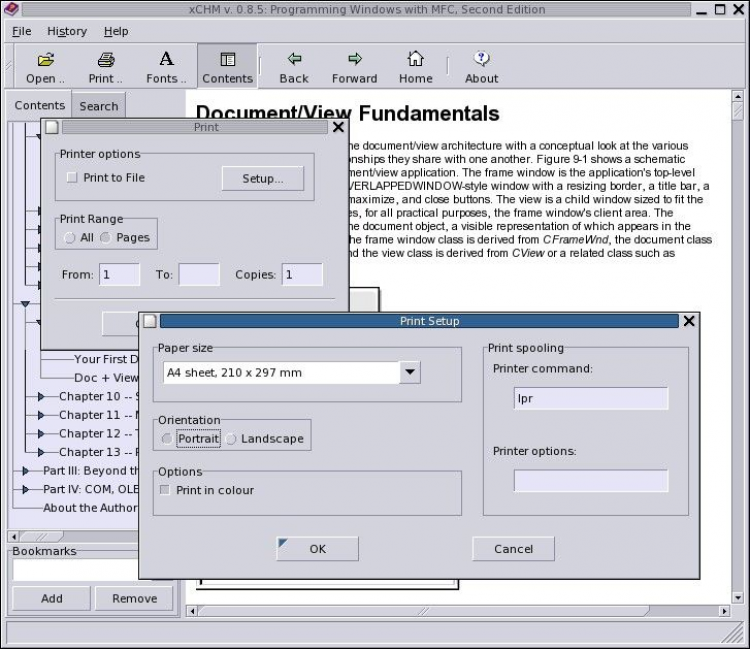This screenshot has width=750, height=649.
Task: Select About the Author tree item
Action: point(90,508)
